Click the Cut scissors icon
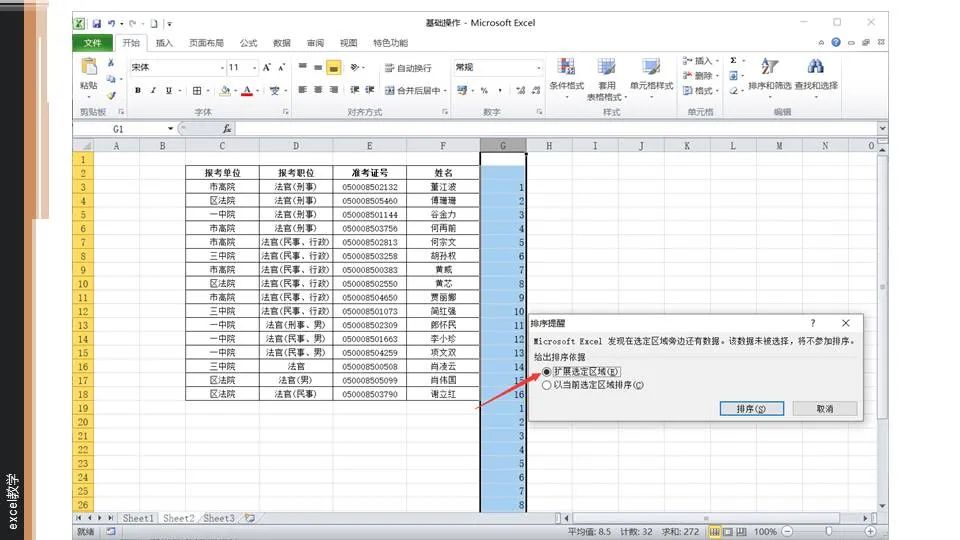This screenshot has height=540, width=960. pyautogui.click(x=111, y=62)
